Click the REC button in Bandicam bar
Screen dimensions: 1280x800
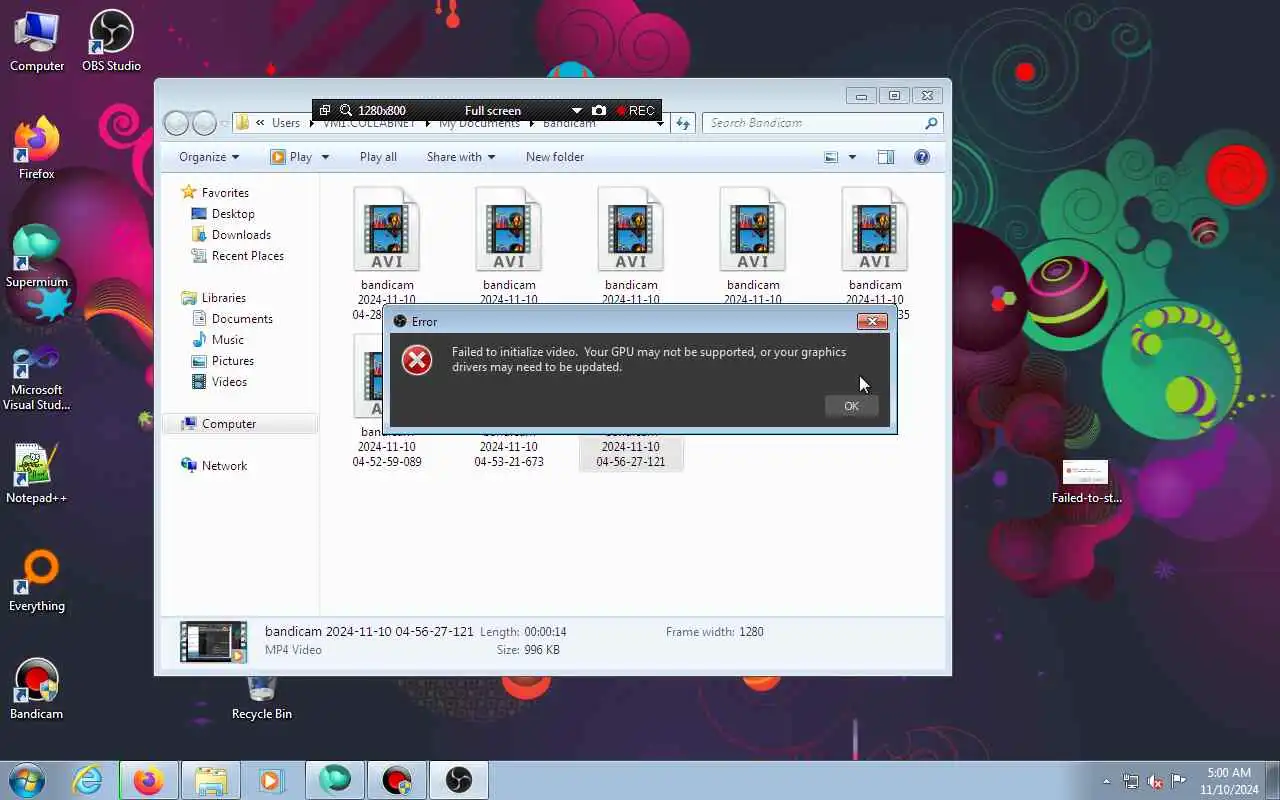tap(635, 111)
